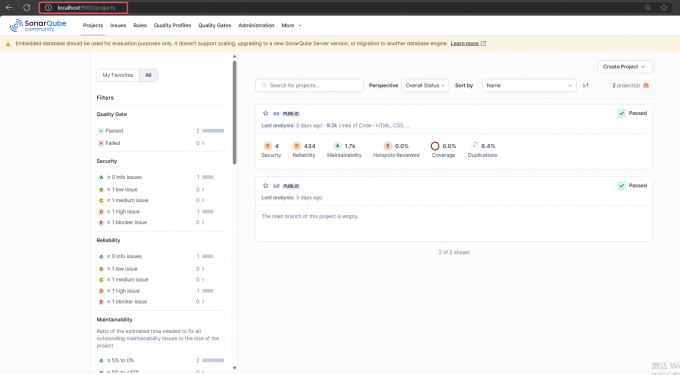
Task: Click the SonarQube community logo
Action: point(38,26)
